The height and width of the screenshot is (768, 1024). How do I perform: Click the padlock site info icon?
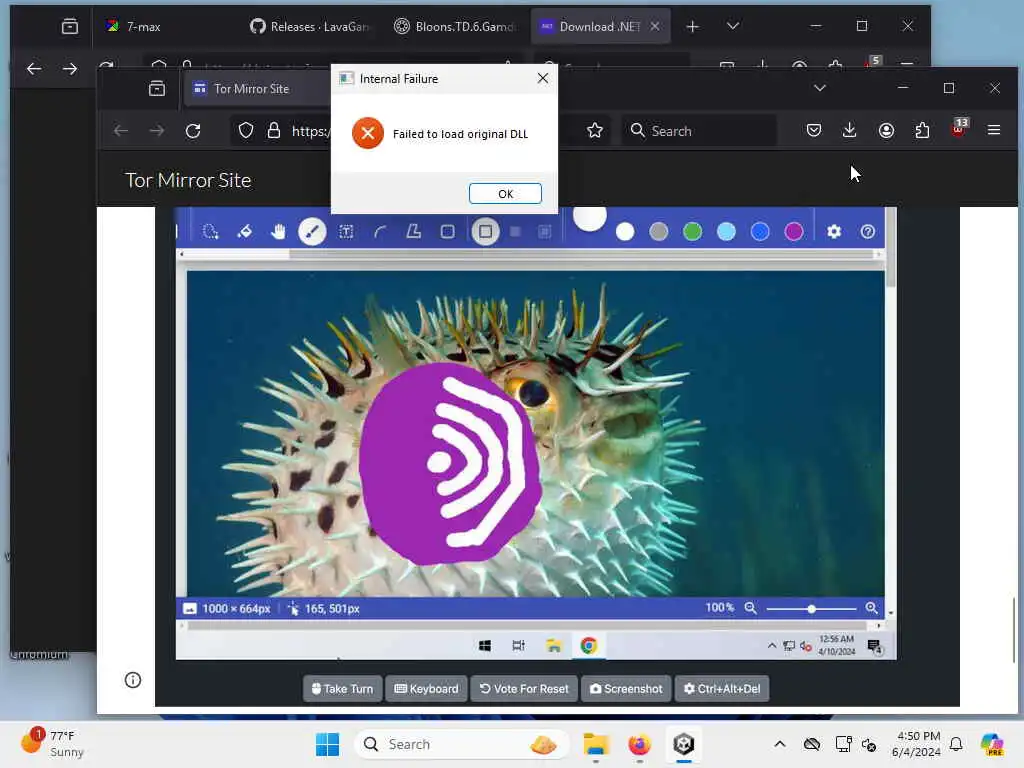pos(274,131)
